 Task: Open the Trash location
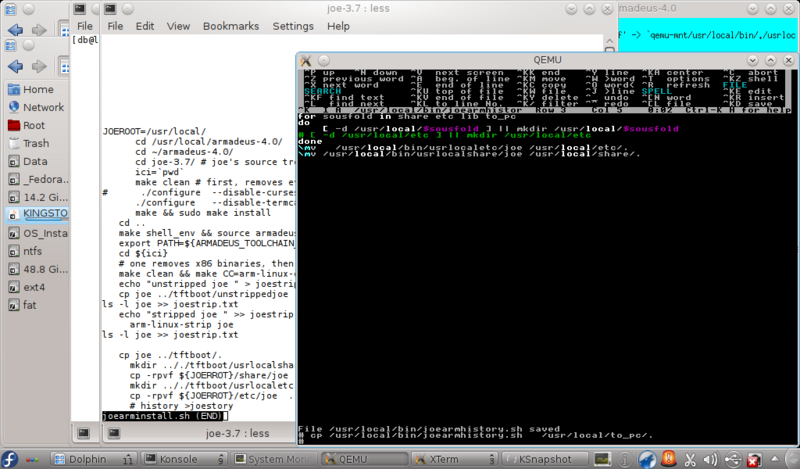click(36, 143)
